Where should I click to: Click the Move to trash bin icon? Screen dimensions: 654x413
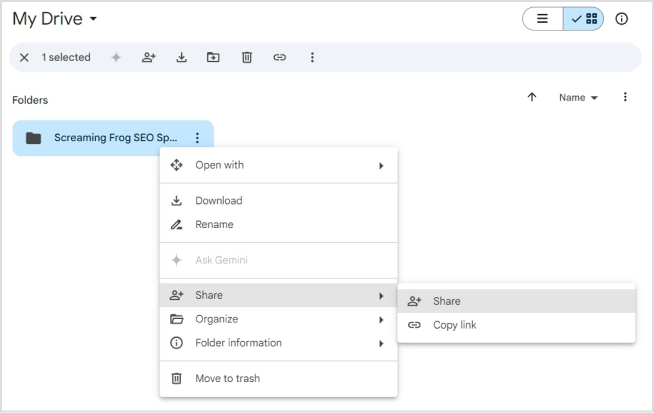coord(176,378)
